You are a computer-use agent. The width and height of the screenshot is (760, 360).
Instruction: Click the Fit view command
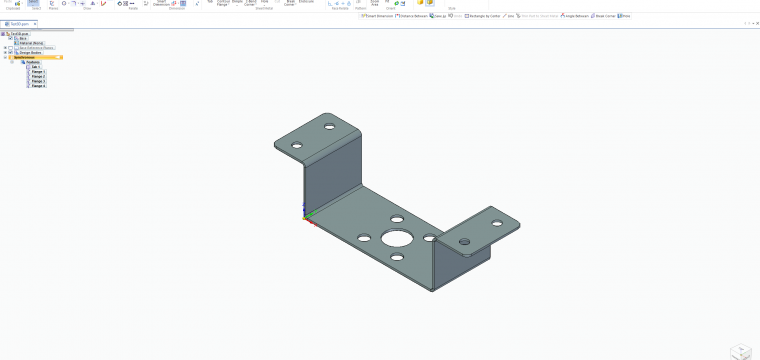(x=387, y=2)
